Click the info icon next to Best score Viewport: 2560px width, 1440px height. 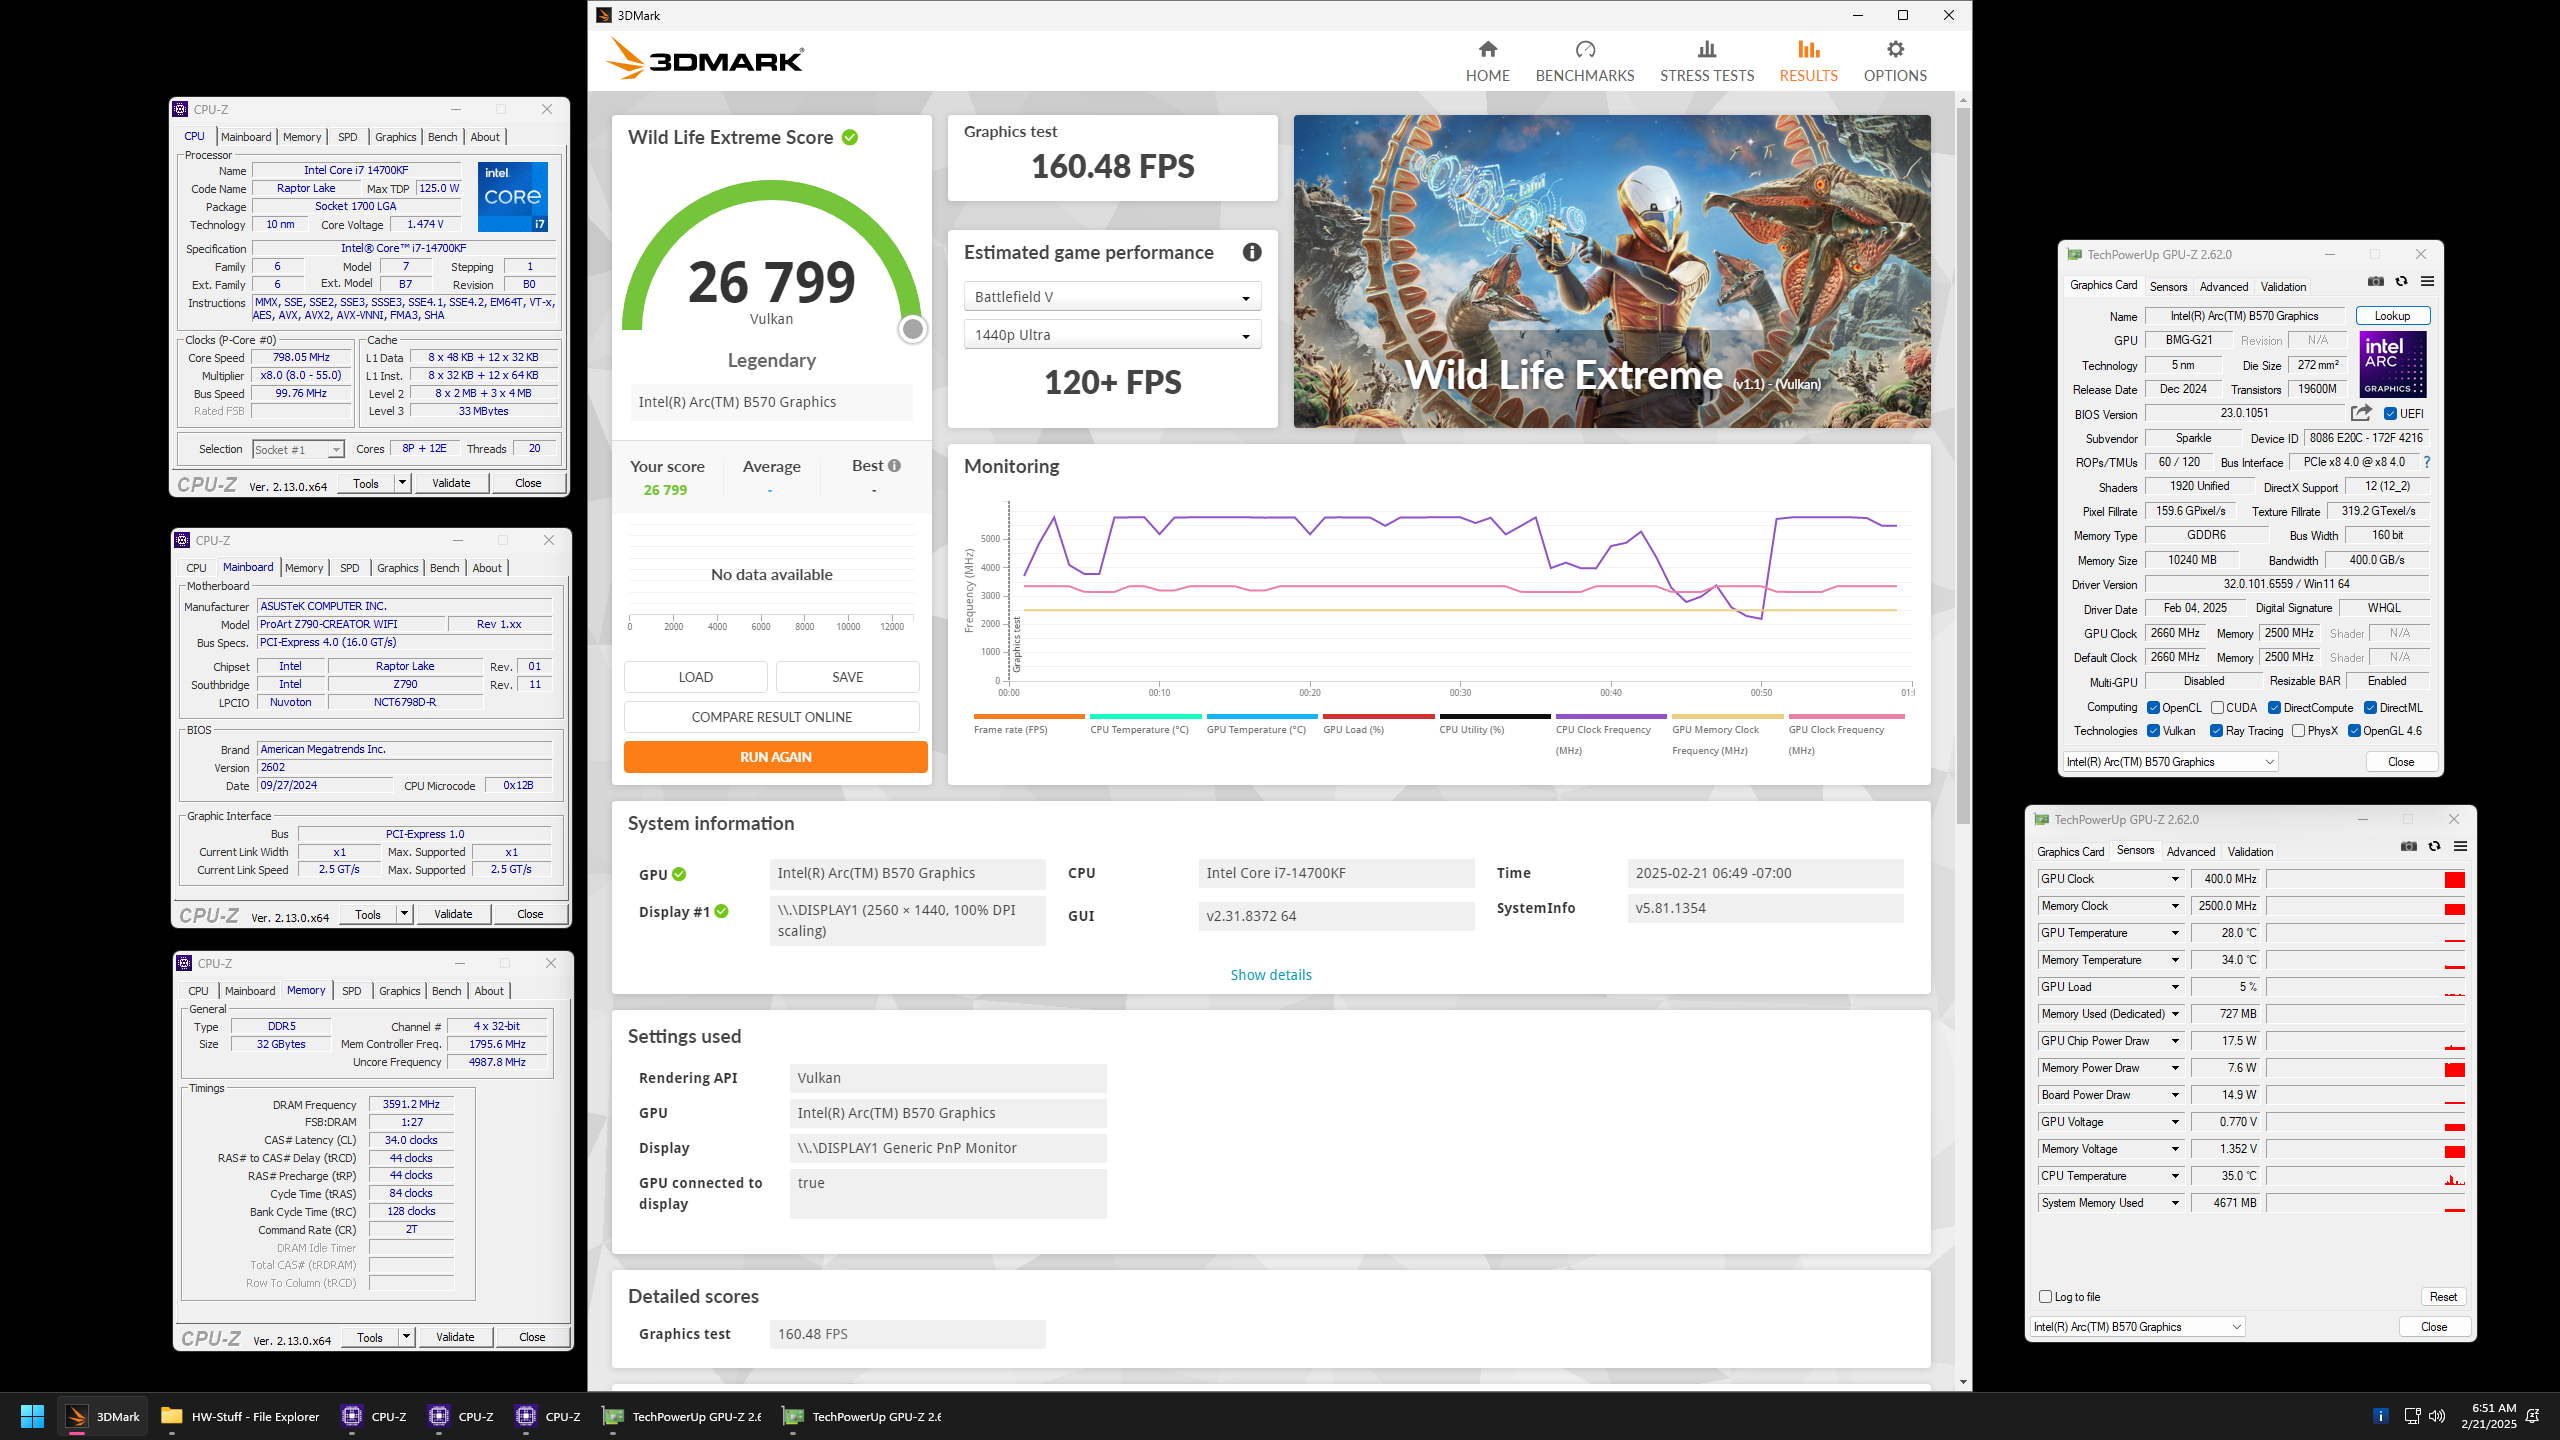(894, 465)
